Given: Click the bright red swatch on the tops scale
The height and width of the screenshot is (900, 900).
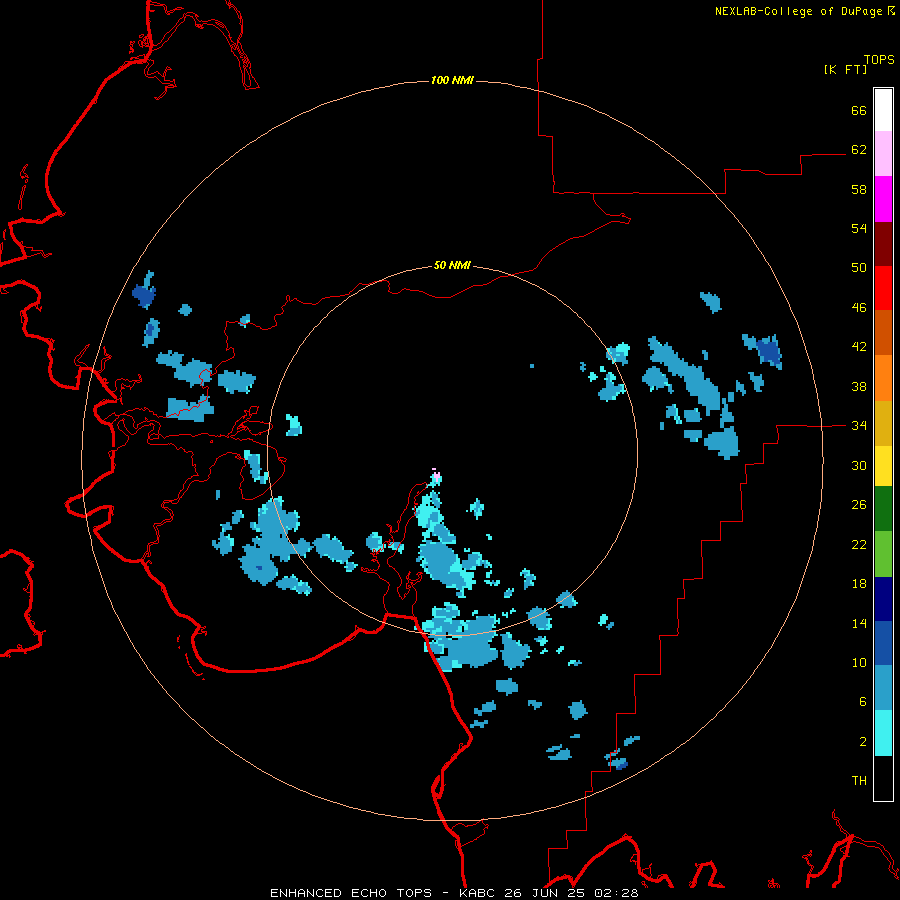Looking at the screenshot, I should (883, 288).
